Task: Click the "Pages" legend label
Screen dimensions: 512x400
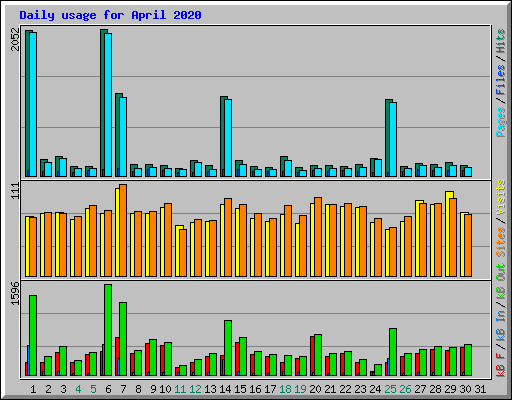Action: click(501, 122)
